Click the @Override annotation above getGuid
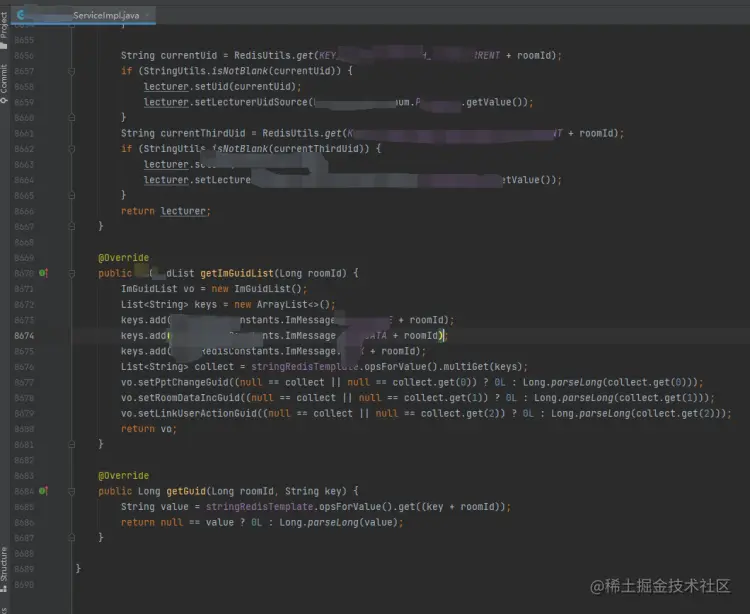 point(123,476)
